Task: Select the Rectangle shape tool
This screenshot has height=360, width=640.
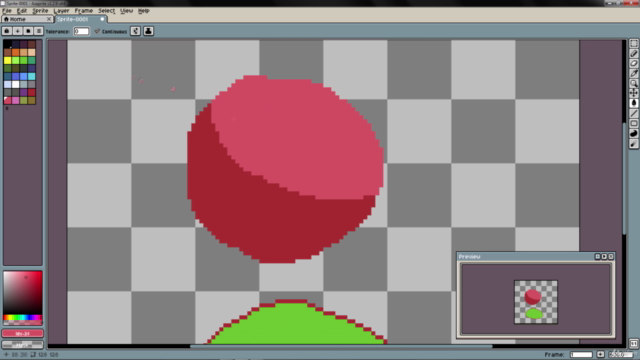Action: (x=633, y=123)
